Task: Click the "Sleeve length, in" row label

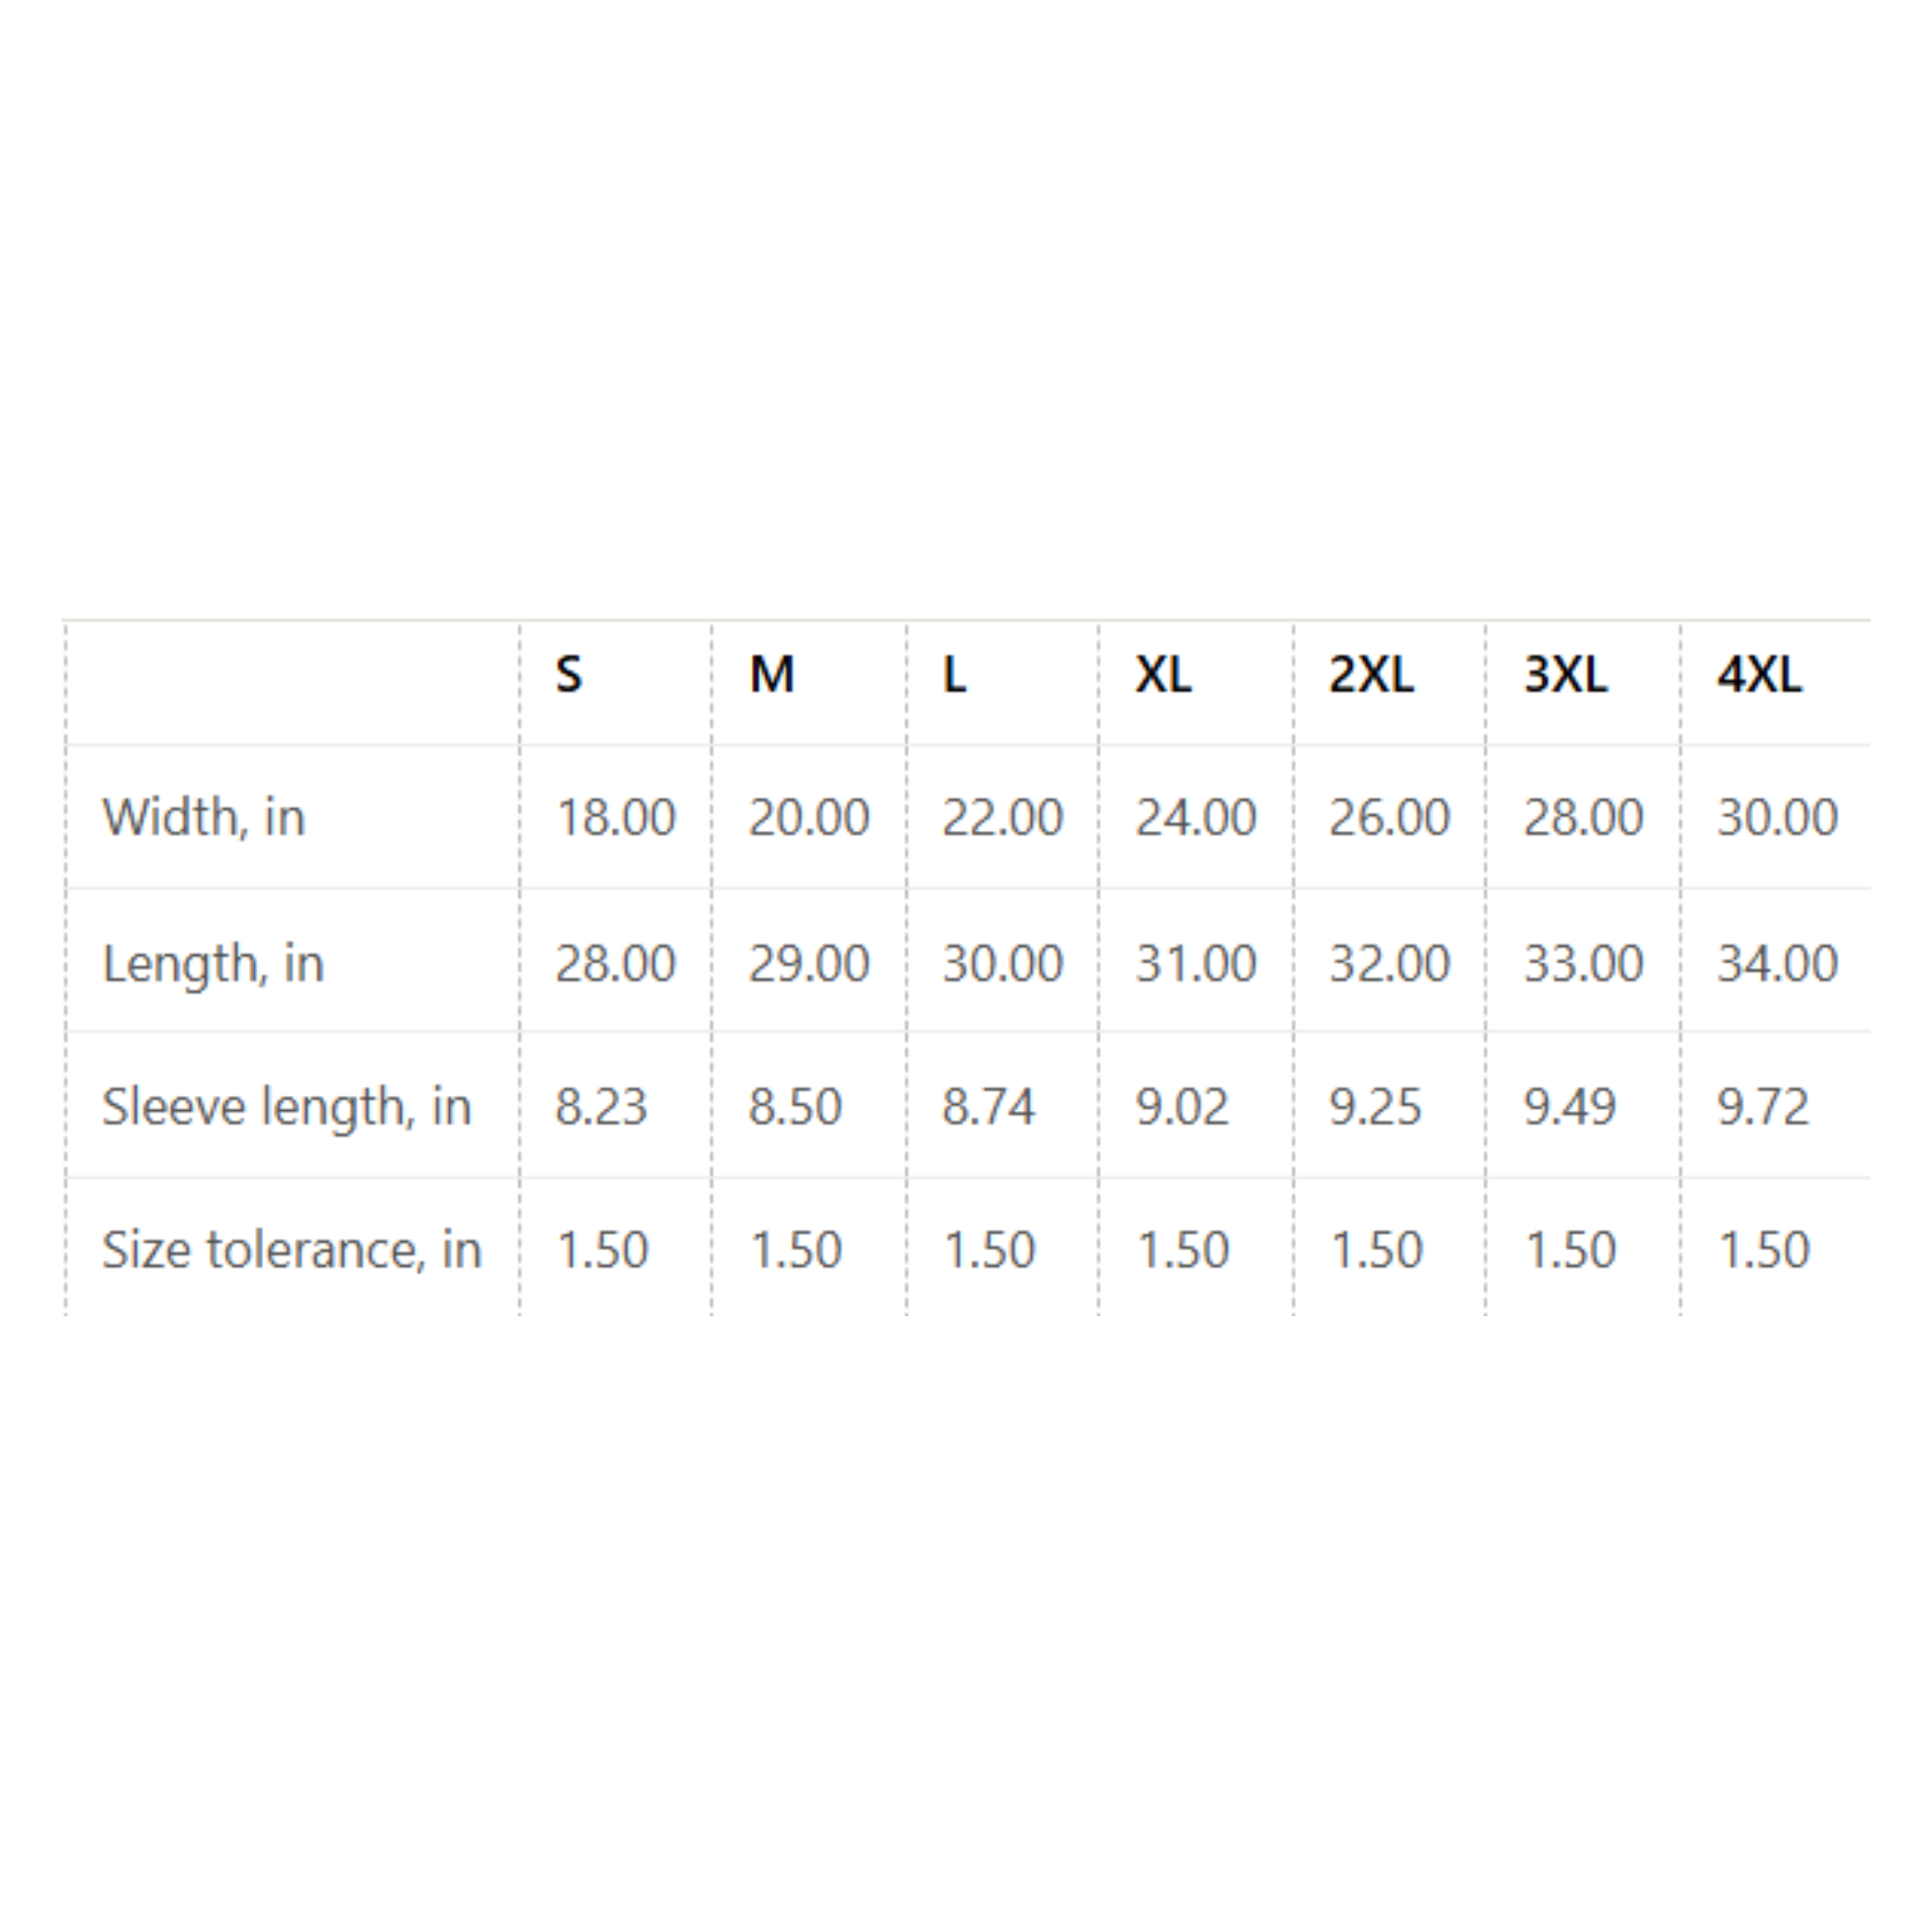Action: click(x=286, y=1107)
